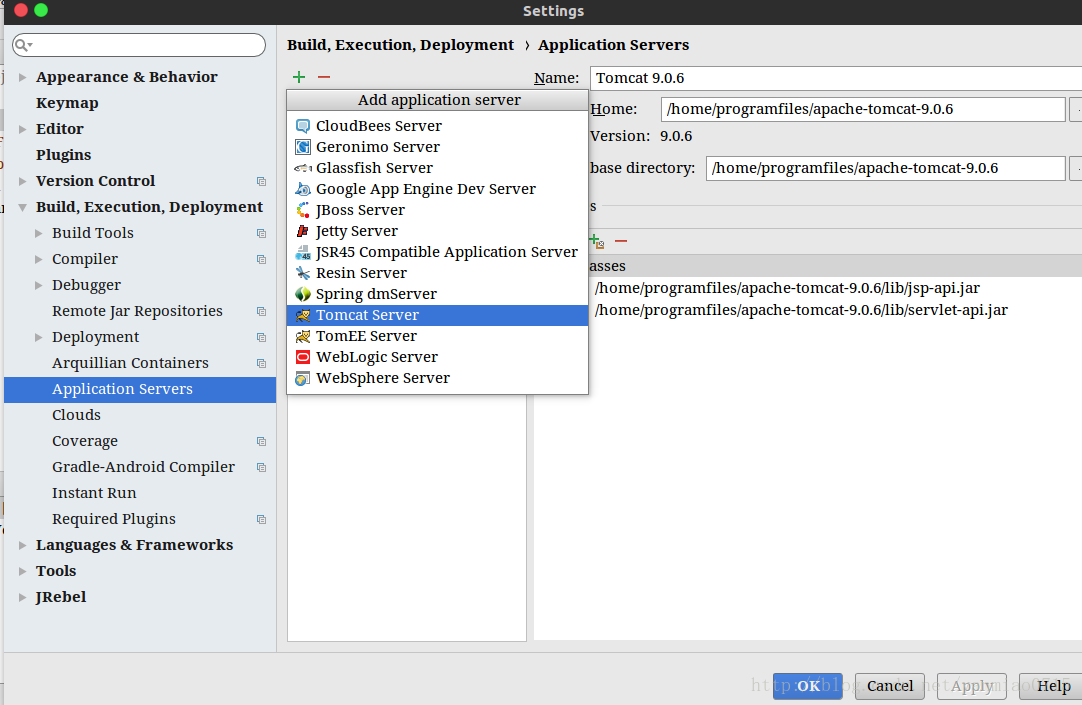
Task: Select the servlet-api.jar library entry
Action: tap(800, 310)
